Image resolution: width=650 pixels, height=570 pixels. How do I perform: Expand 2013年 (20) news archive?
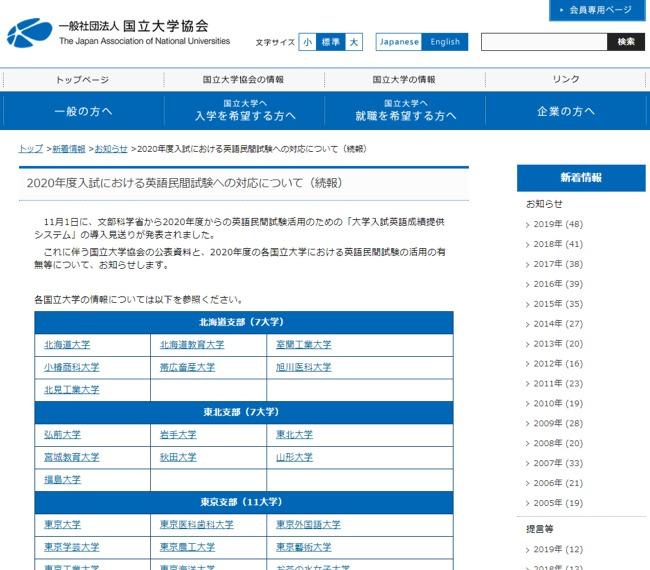[558, 344]
